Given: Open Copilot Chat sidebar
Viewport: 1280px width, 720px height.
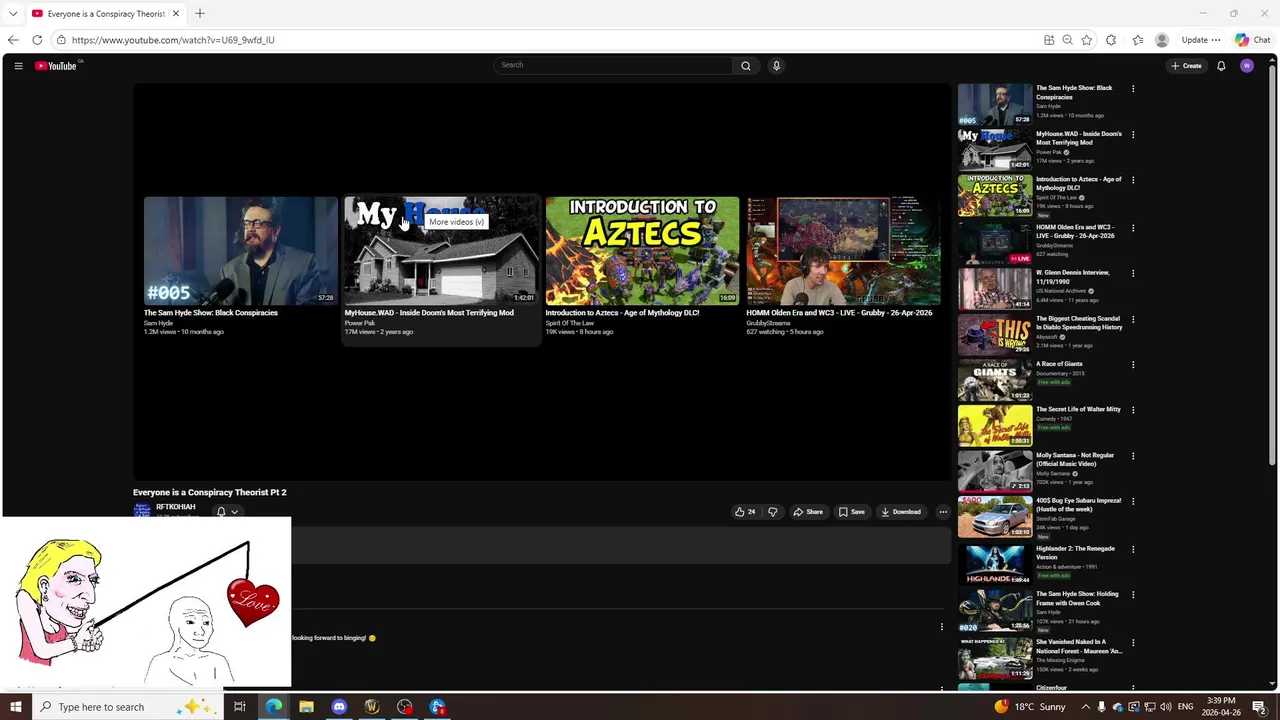Looking at the screenshot, I should [x=1253, y=40].
